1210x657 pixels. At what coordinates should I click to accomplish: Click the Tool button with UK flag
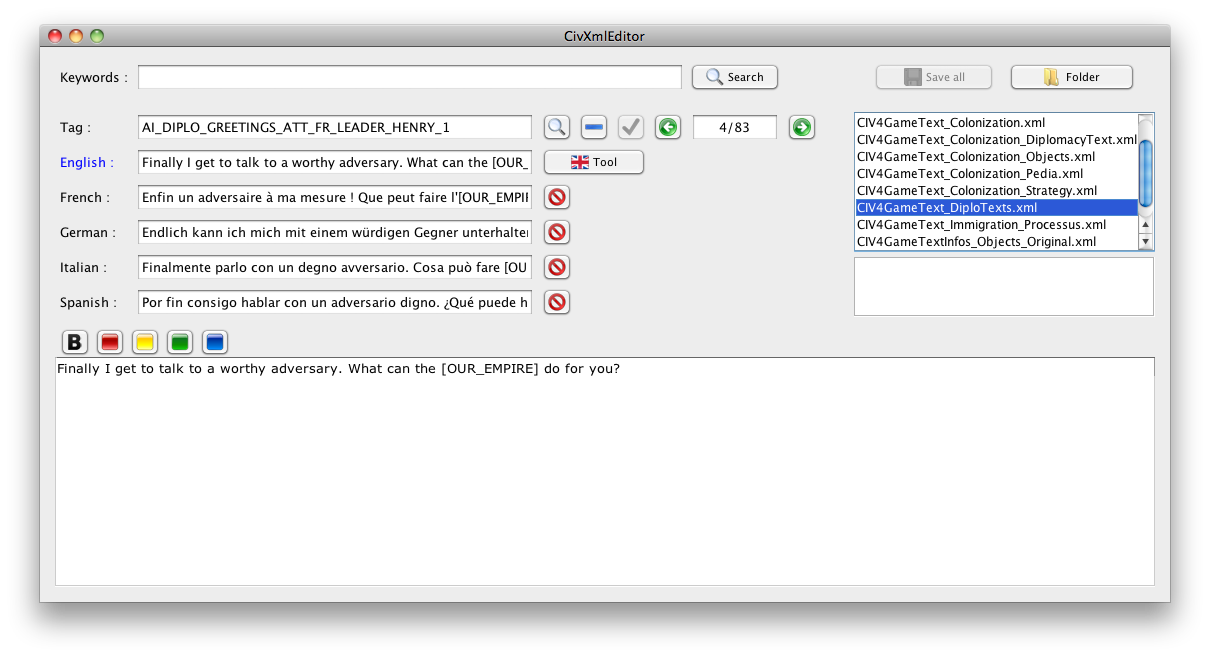594,162
